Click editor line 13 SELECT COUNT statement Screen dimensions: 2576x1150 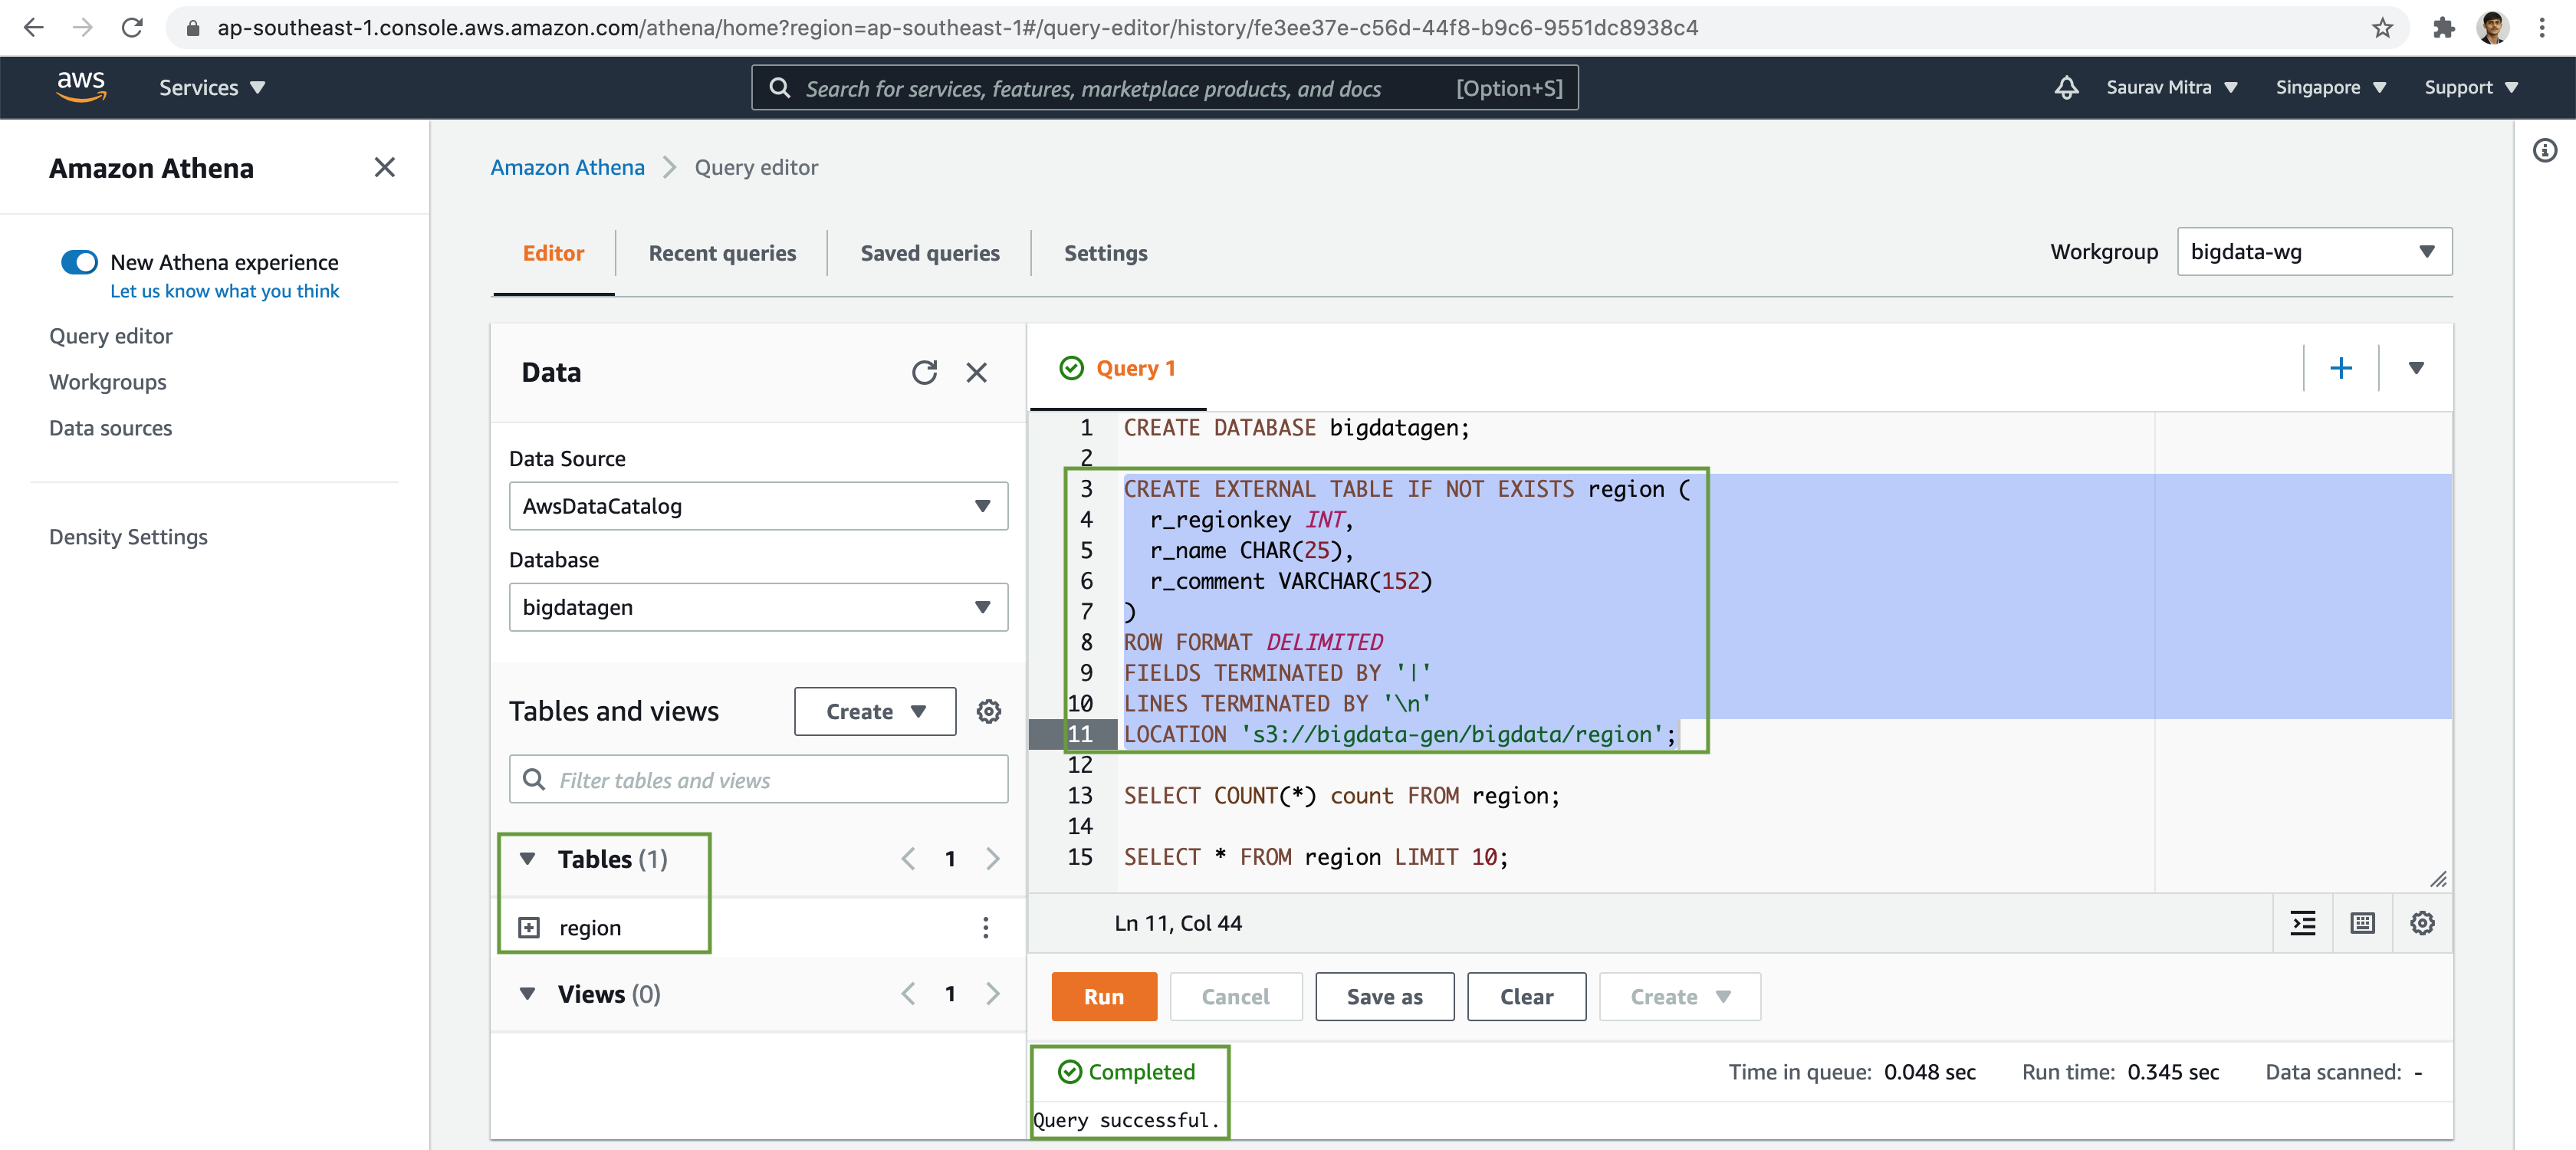[x=1341, y=796]
